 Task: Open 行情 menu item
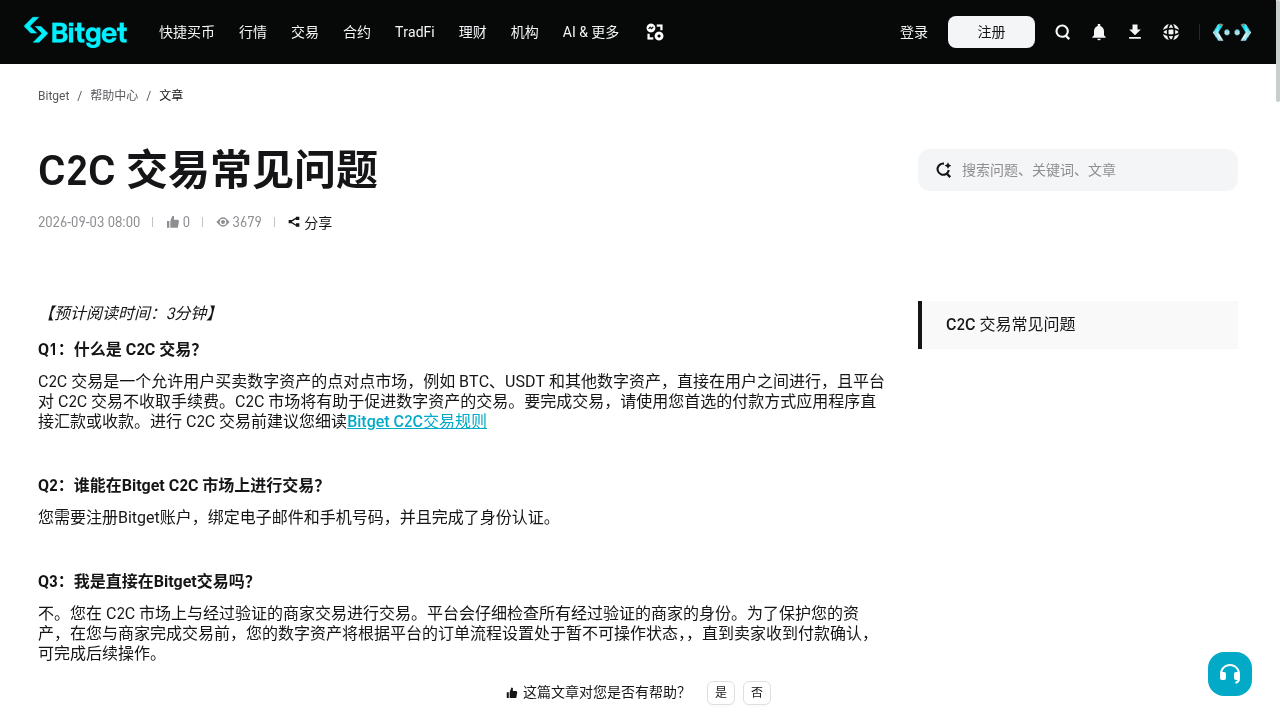[253, 32]
